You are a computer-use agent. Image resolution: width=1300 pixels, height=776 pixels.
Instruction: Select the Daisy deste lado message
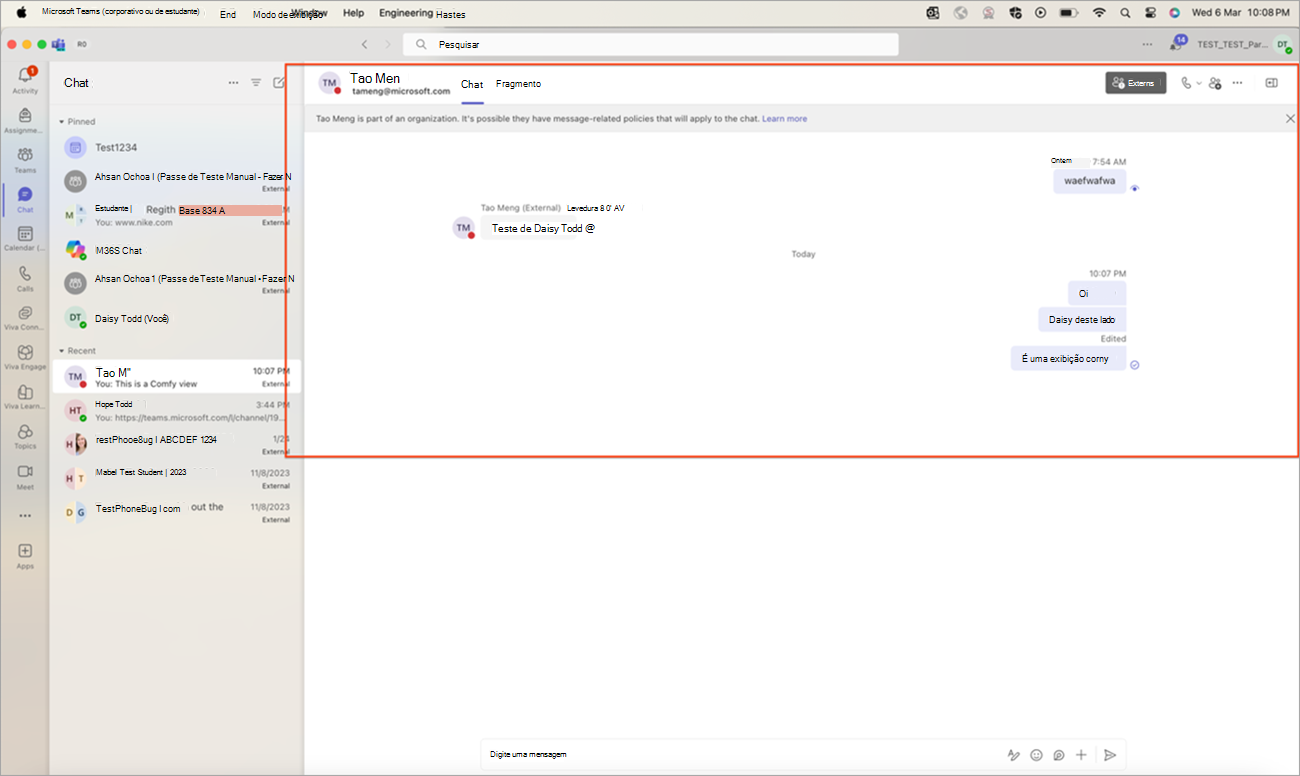[x=1082, y=320]
